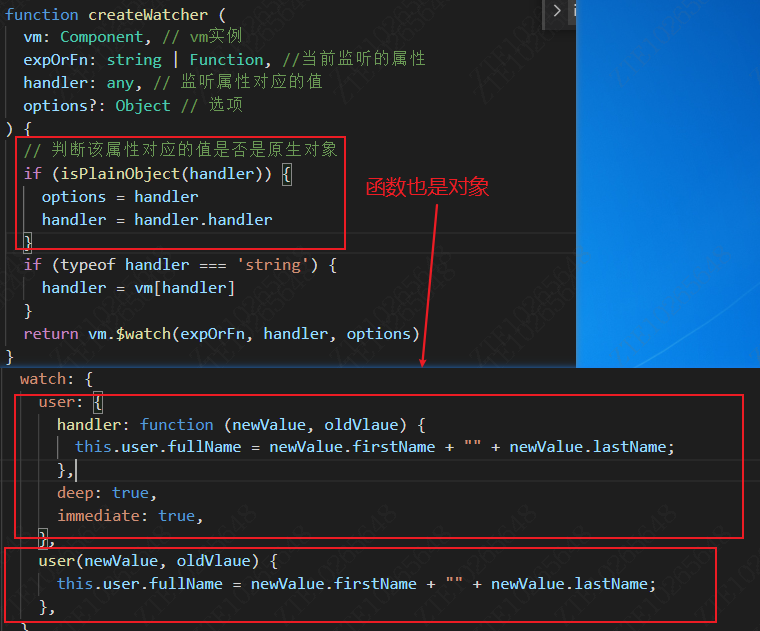Click the comment '//当前监听的属性'
Viewport: 760px width, 631px height.
pos(354,59)
